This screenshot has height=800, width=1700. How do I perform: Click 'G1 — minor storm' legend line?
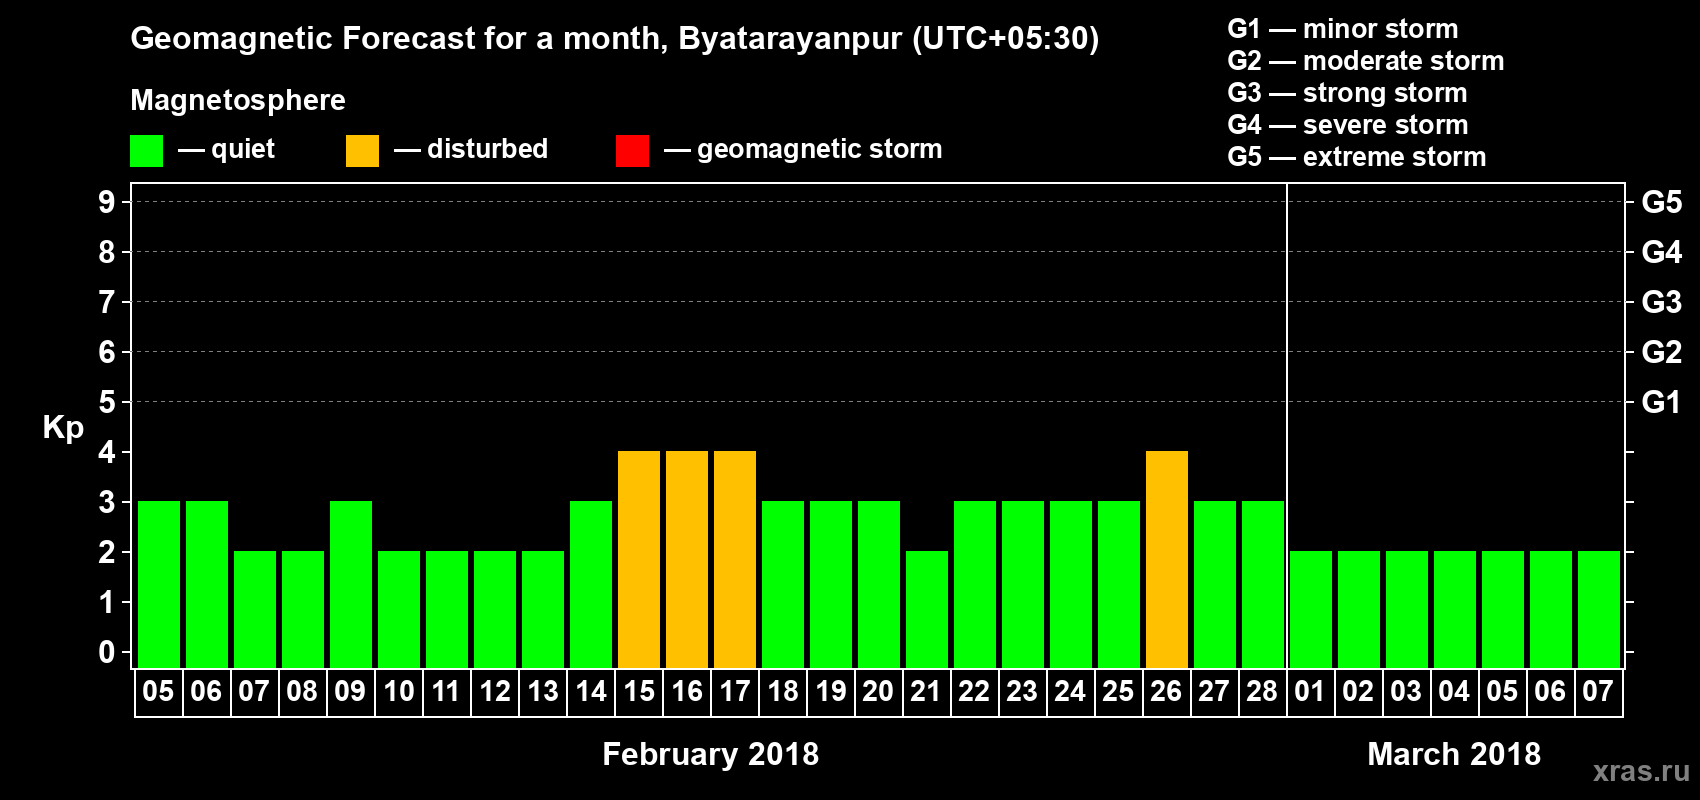click(1343, 29)
